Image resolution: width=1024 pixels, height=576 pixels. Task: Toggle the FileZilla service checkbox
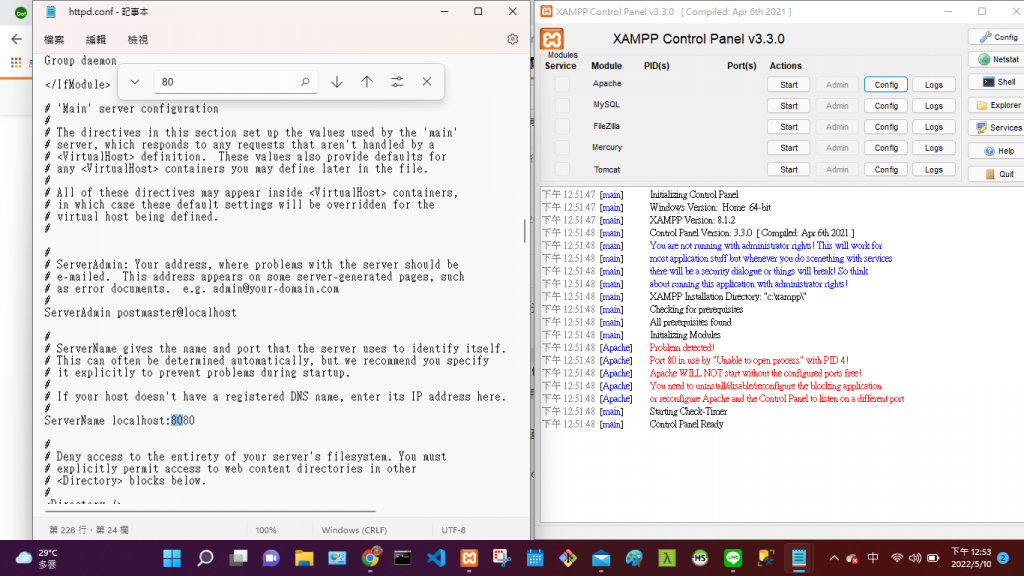[562, 127]
